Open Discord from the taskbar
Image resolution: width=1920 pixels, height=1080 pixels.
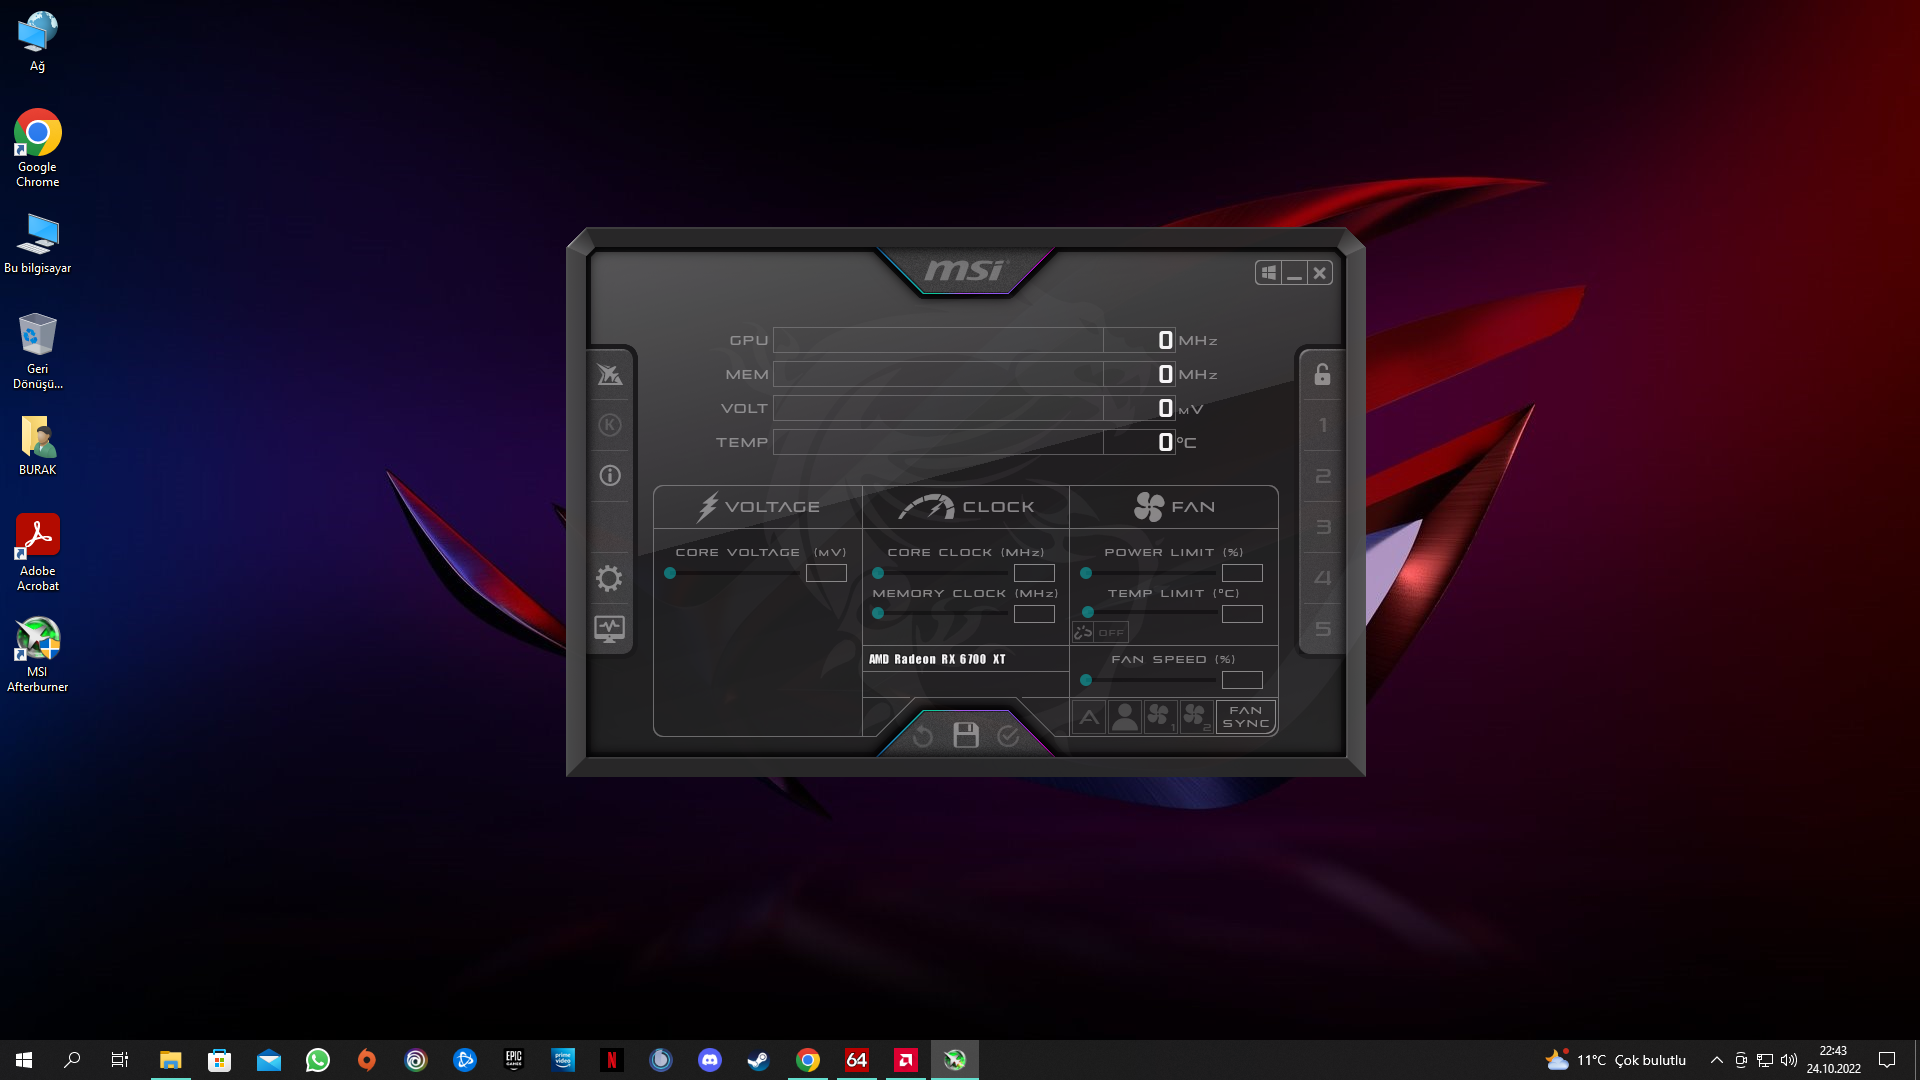click(710, 1060)
